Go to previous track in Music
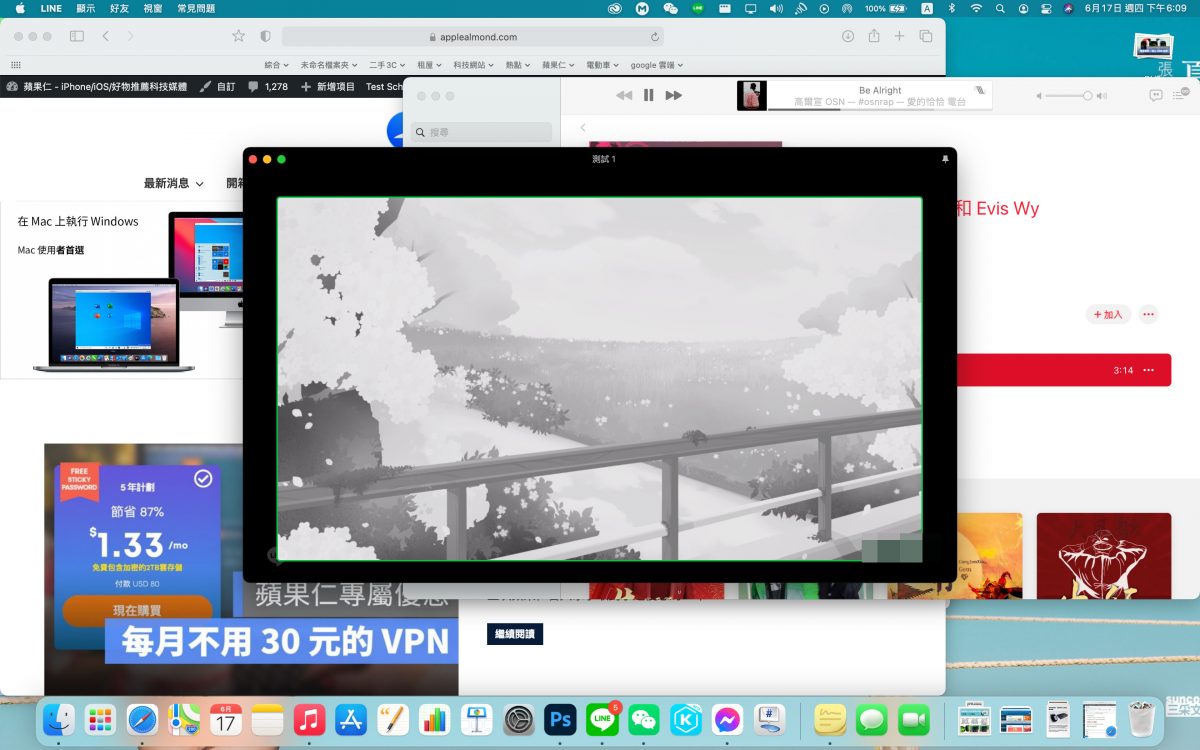 click(624, 95)
